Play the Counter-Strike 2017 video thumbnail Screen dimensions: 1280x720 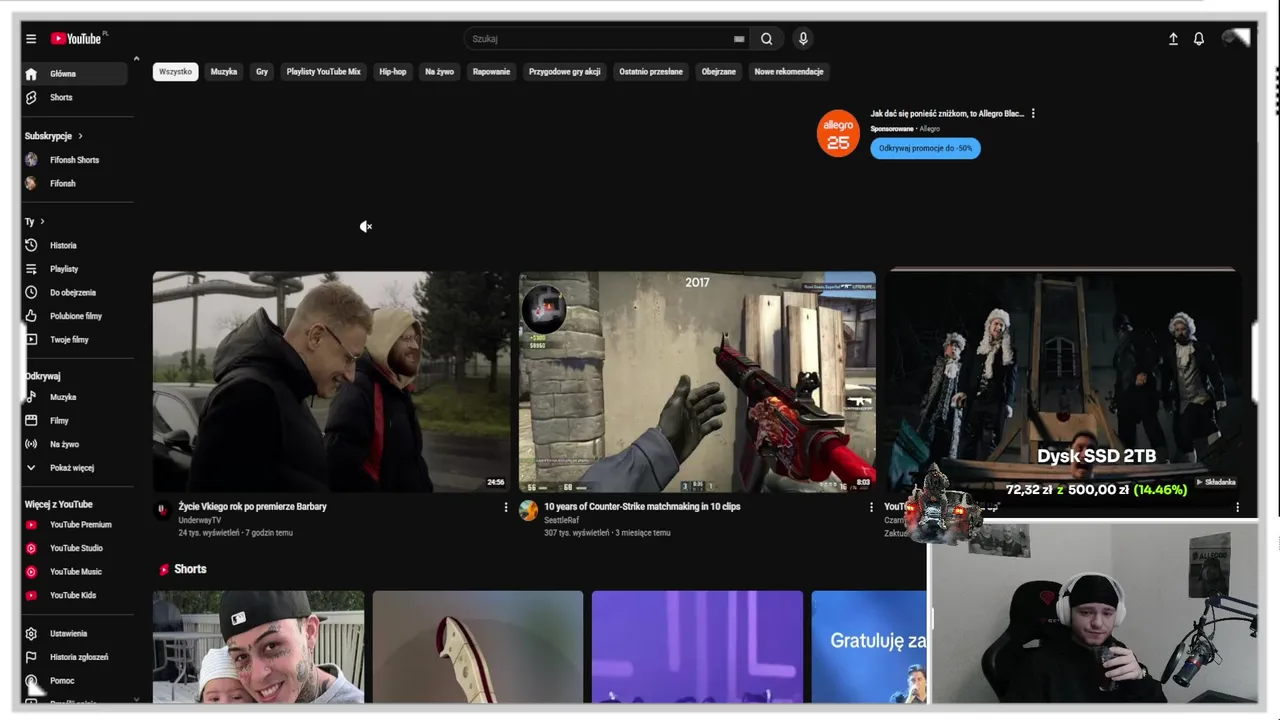pyautogui.click(x=697, y=382)
